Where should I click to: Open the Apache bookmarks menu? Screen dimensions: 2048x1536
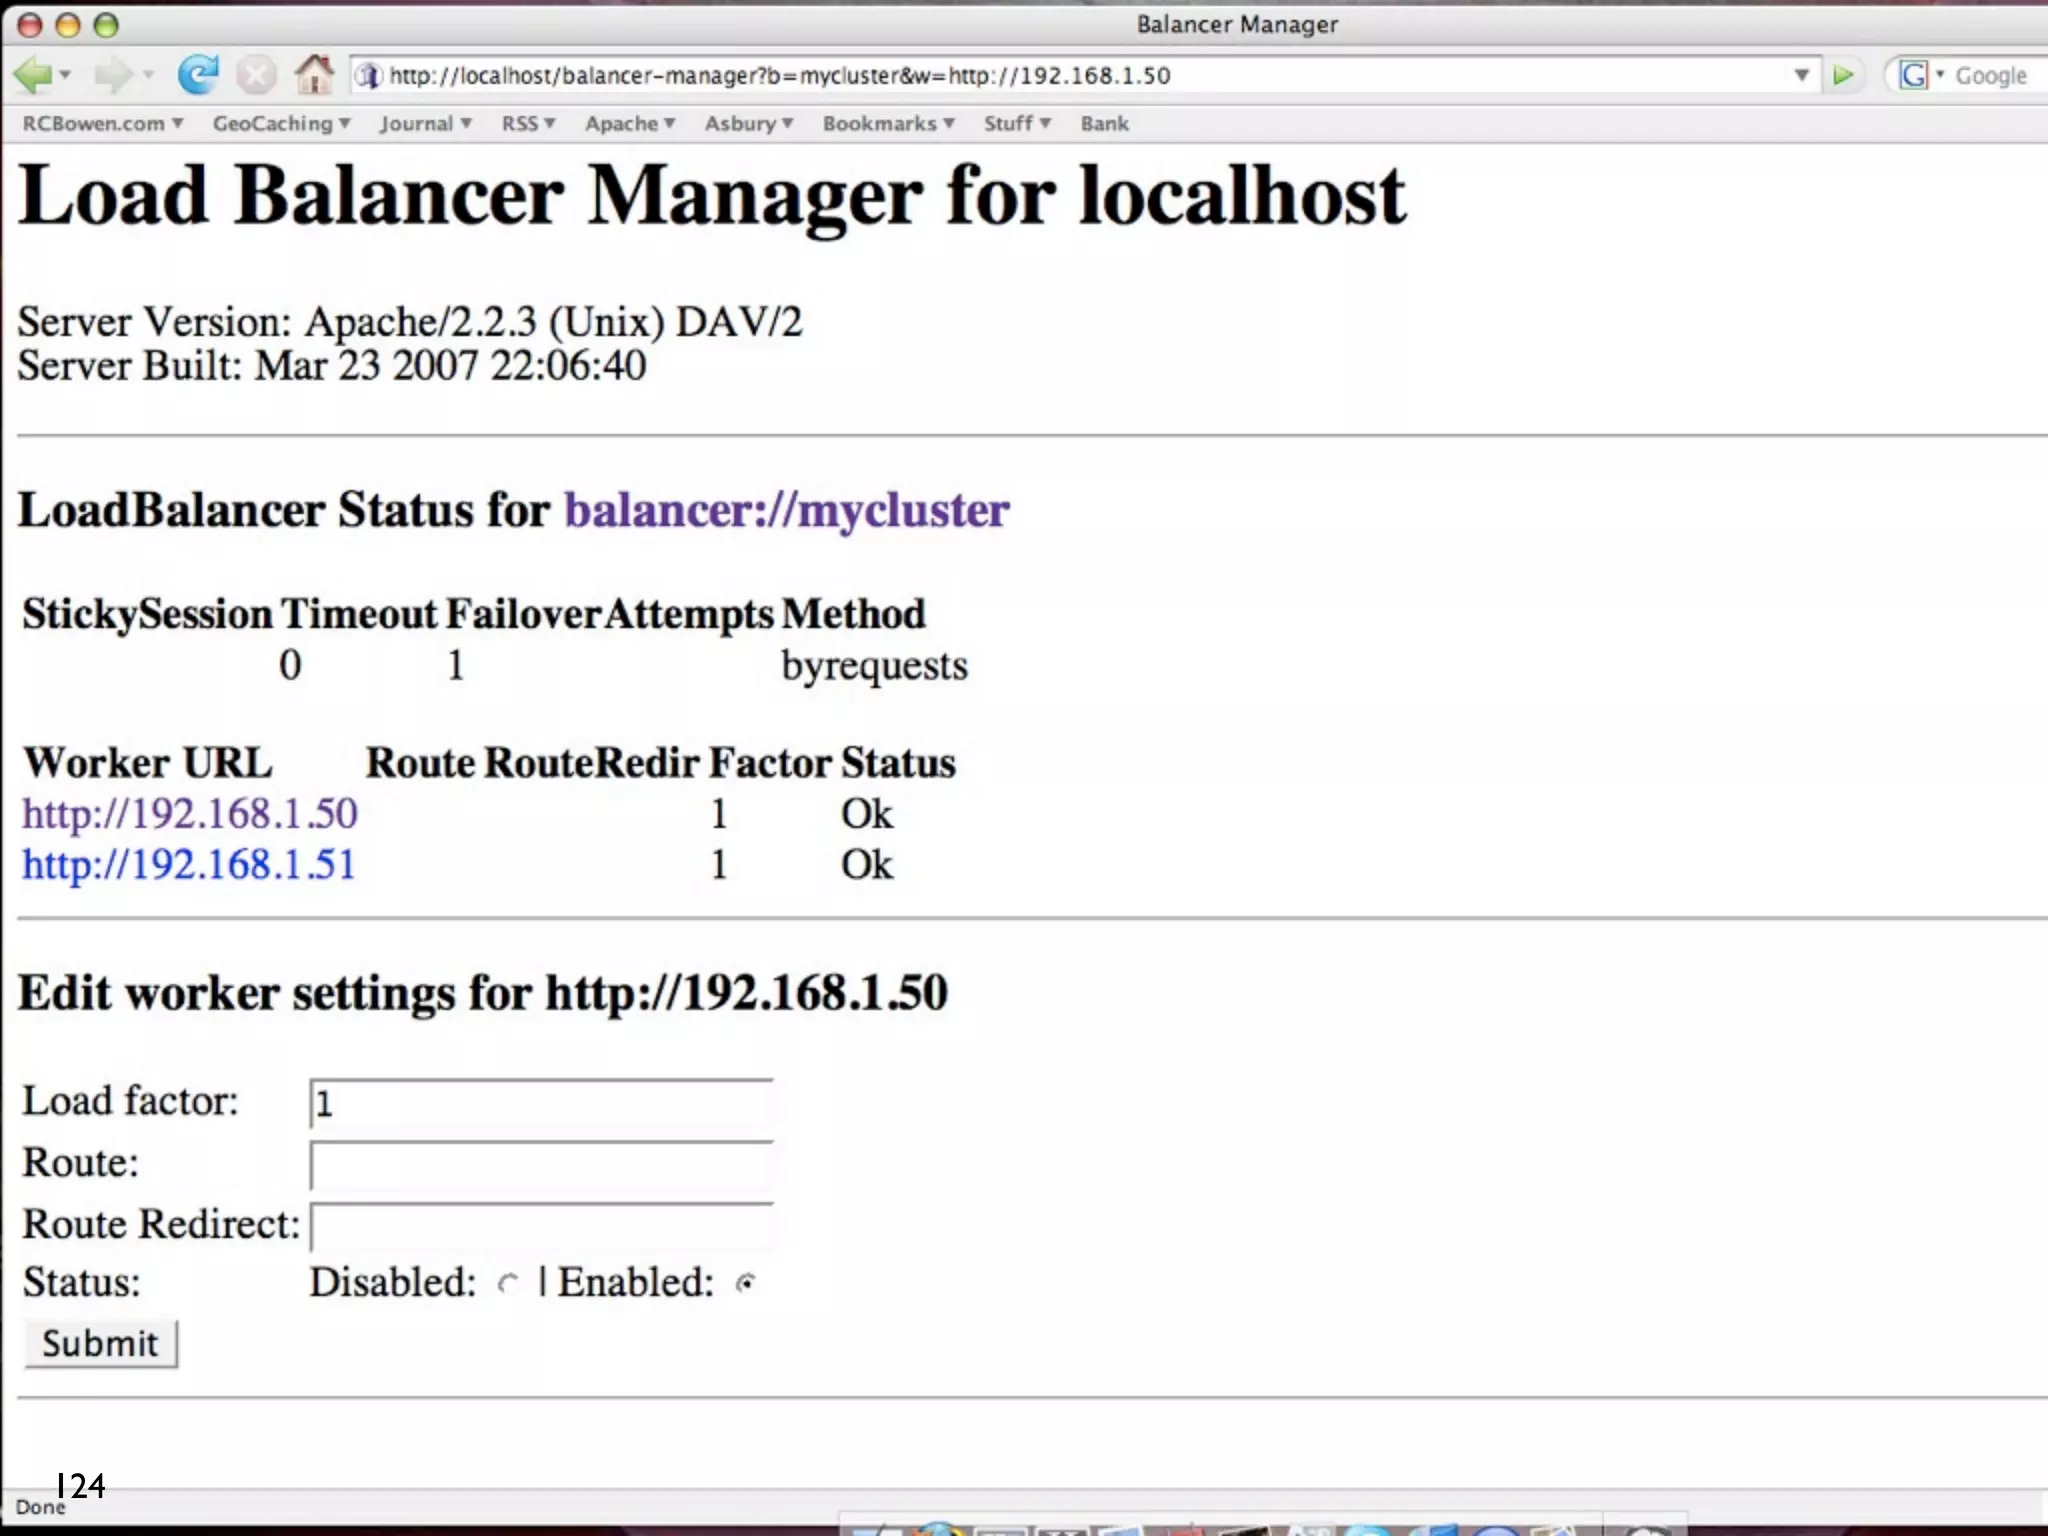(630, 123)
